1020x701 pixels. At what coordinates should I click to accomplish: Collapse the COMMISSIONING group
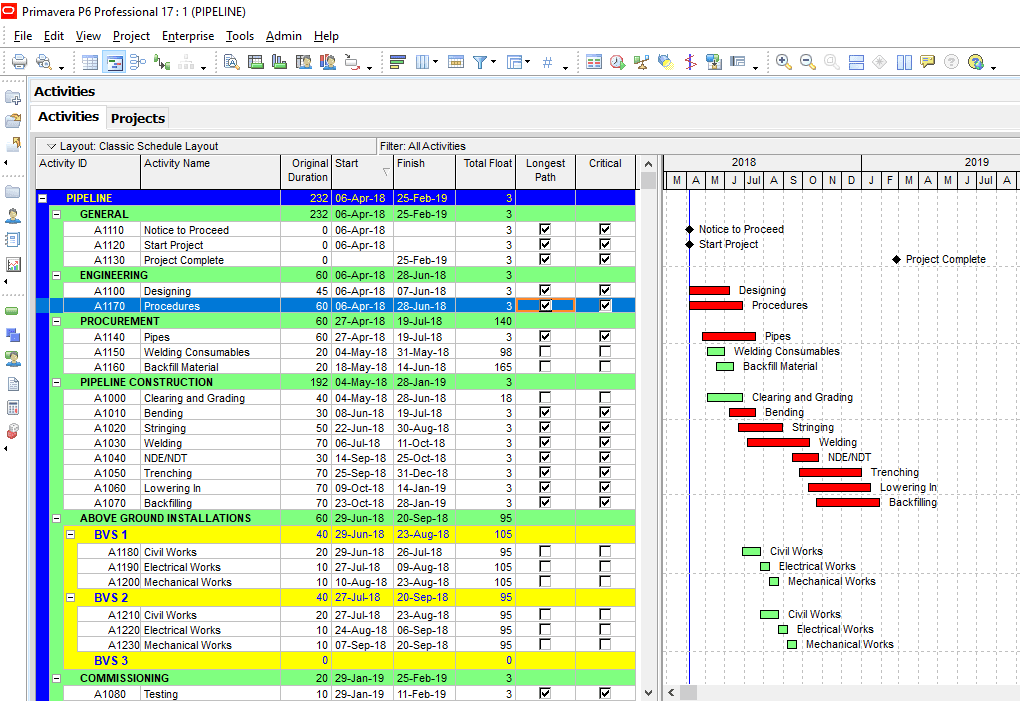57,678
